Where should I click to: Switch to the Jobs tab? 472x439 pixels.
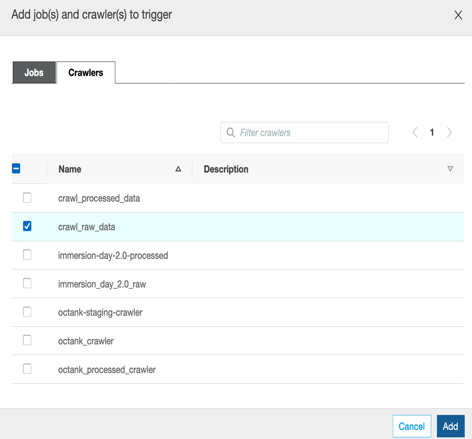34,72
